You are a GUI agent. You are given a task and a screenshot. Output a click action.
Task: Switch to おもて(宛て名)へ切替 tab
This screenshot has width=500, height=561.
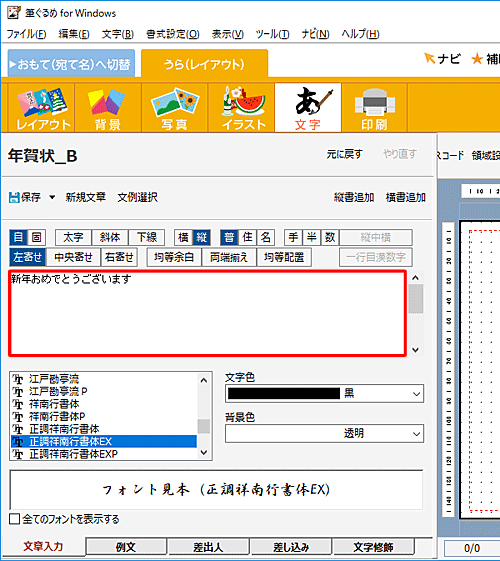(71, 64)
